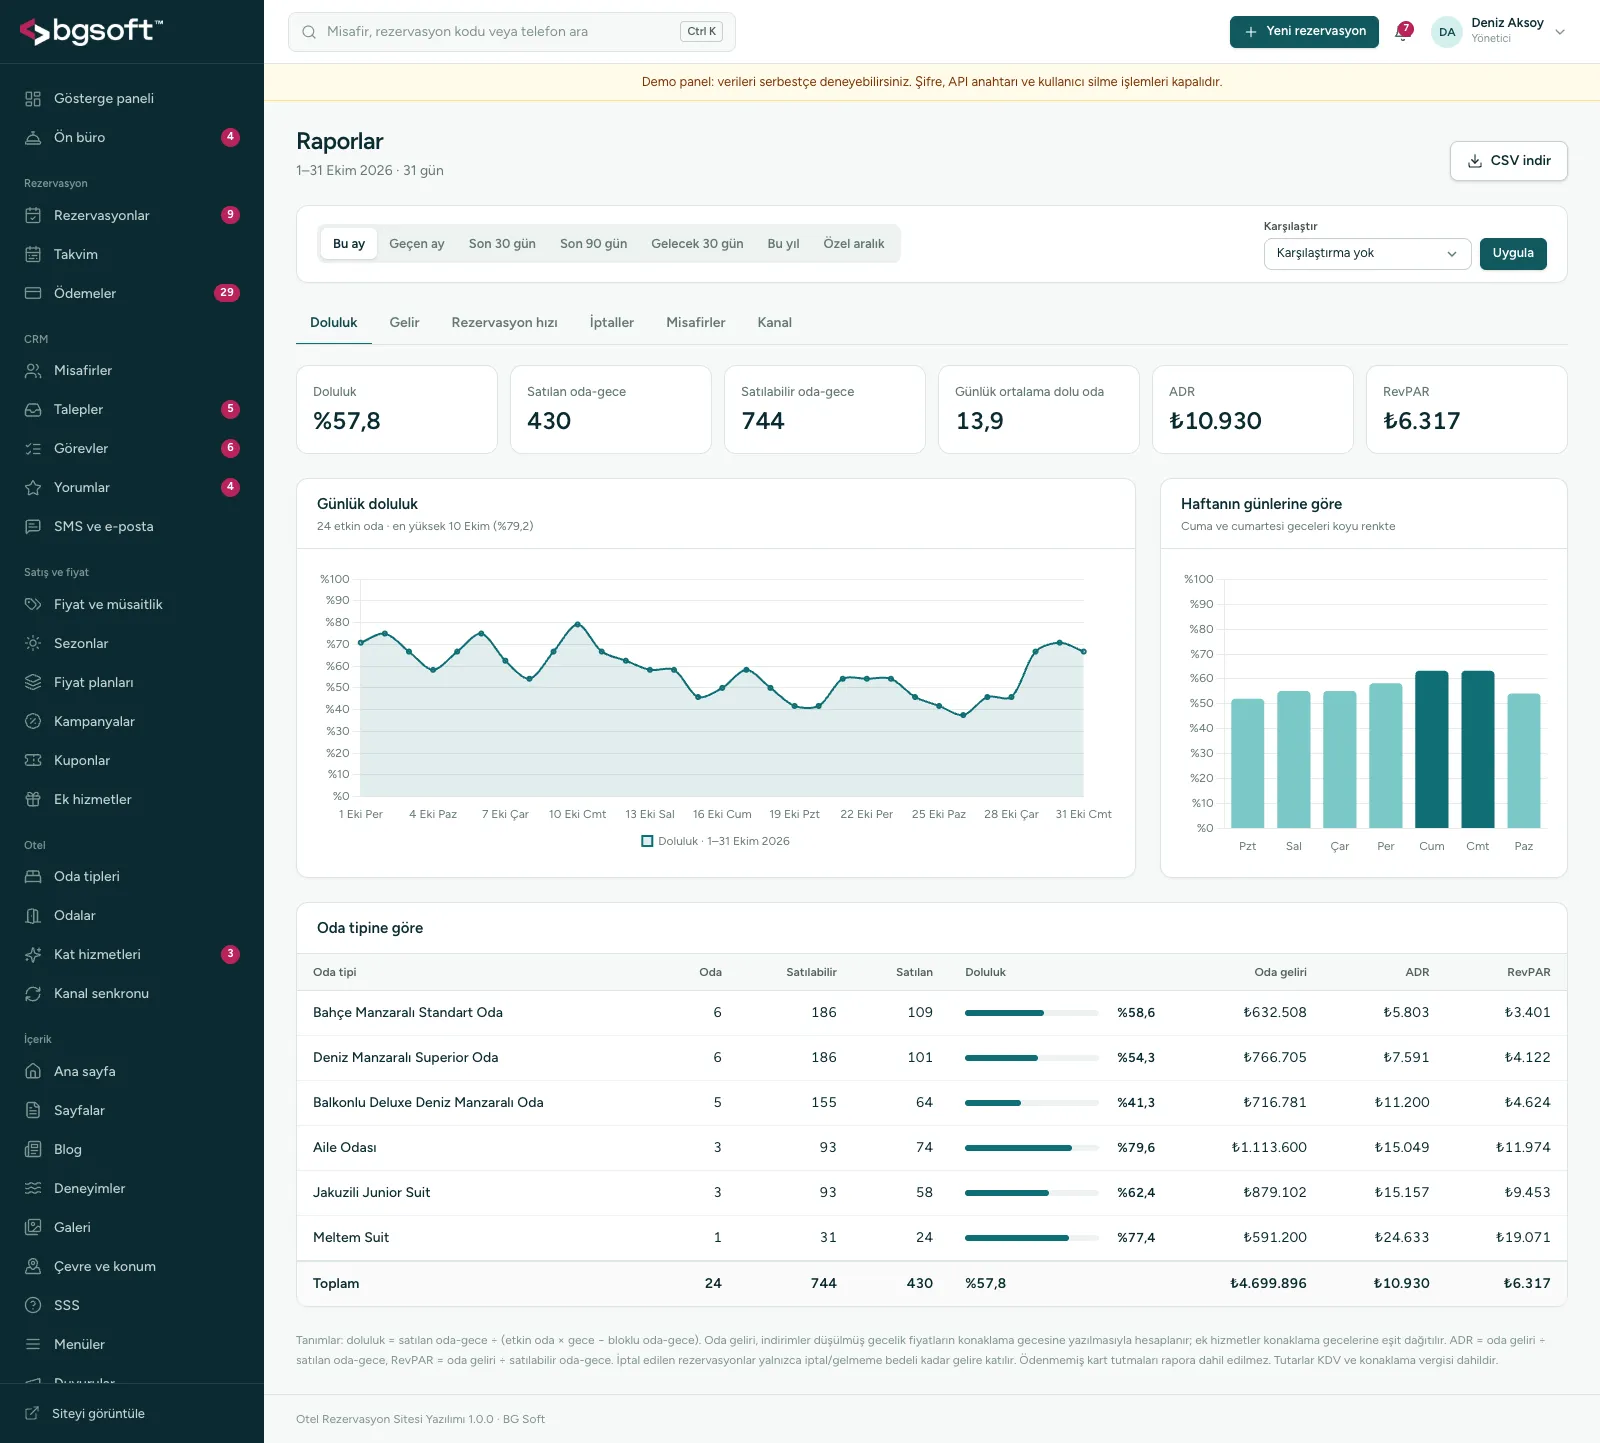The width and height of the screenshot is (1600, 1443).
Task: Open Siteyi görüntüle link
Action: [x=98, y=1414]
